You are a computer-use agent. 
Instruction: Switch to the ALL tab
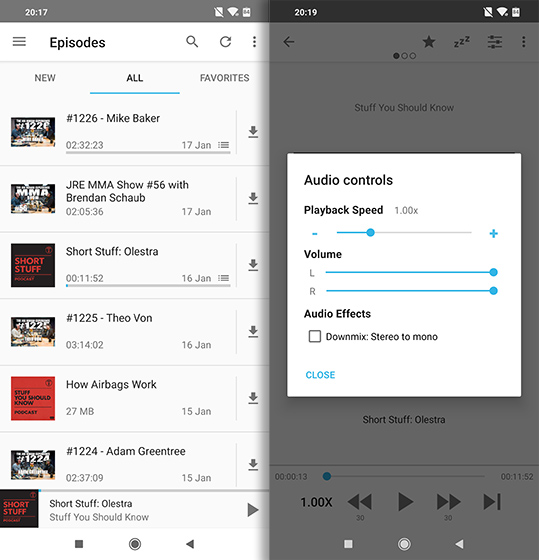click(135, 78)
